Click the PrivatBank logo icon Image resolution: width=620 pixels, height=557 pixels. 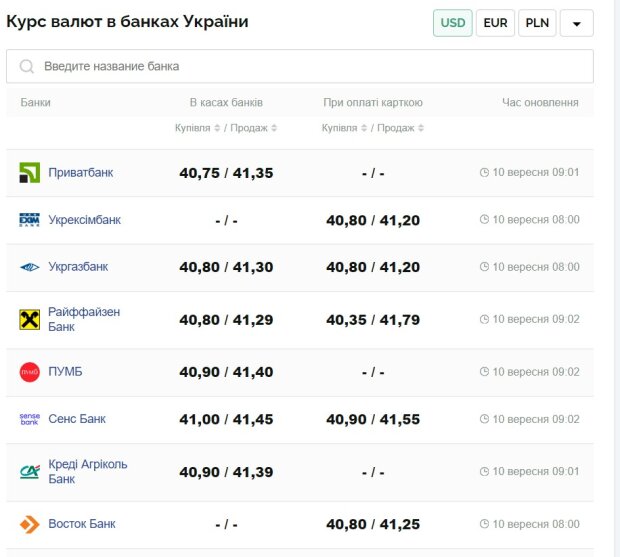(29, 173)
